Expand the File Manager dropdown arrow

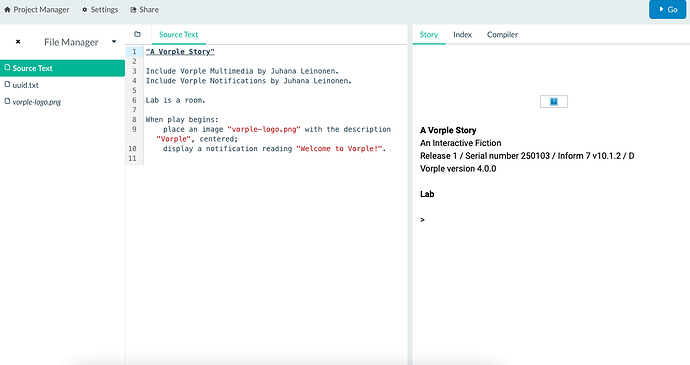[114, 42]
